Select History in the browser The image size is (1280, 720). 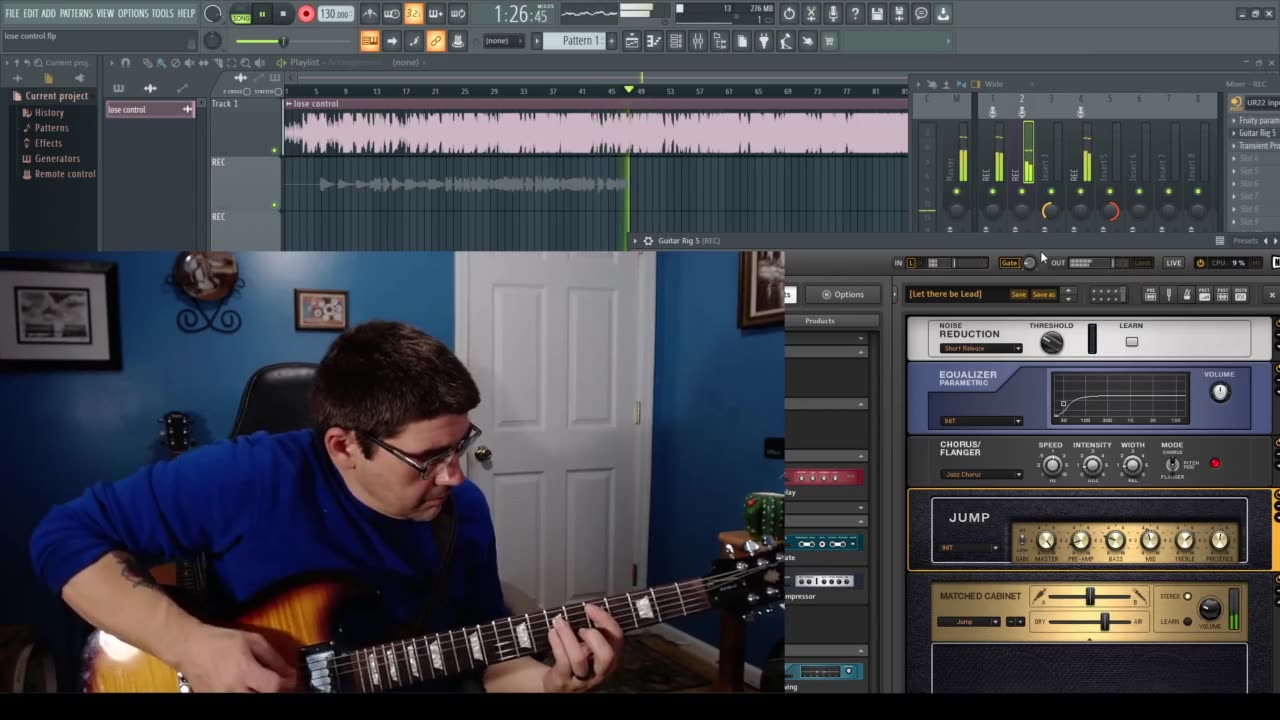(x=49, y=113)
